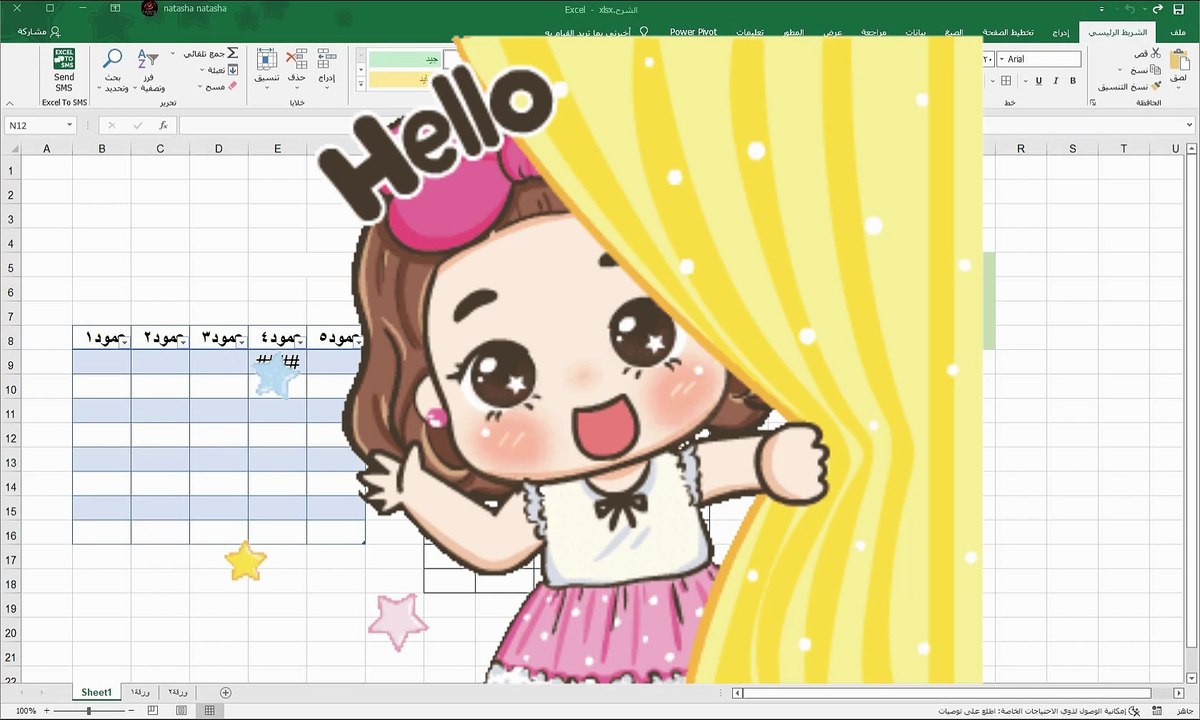Screen dimensions: 1200x720
Task: Toggle Bold formatting B
Action: click(x=1075, y=81)
